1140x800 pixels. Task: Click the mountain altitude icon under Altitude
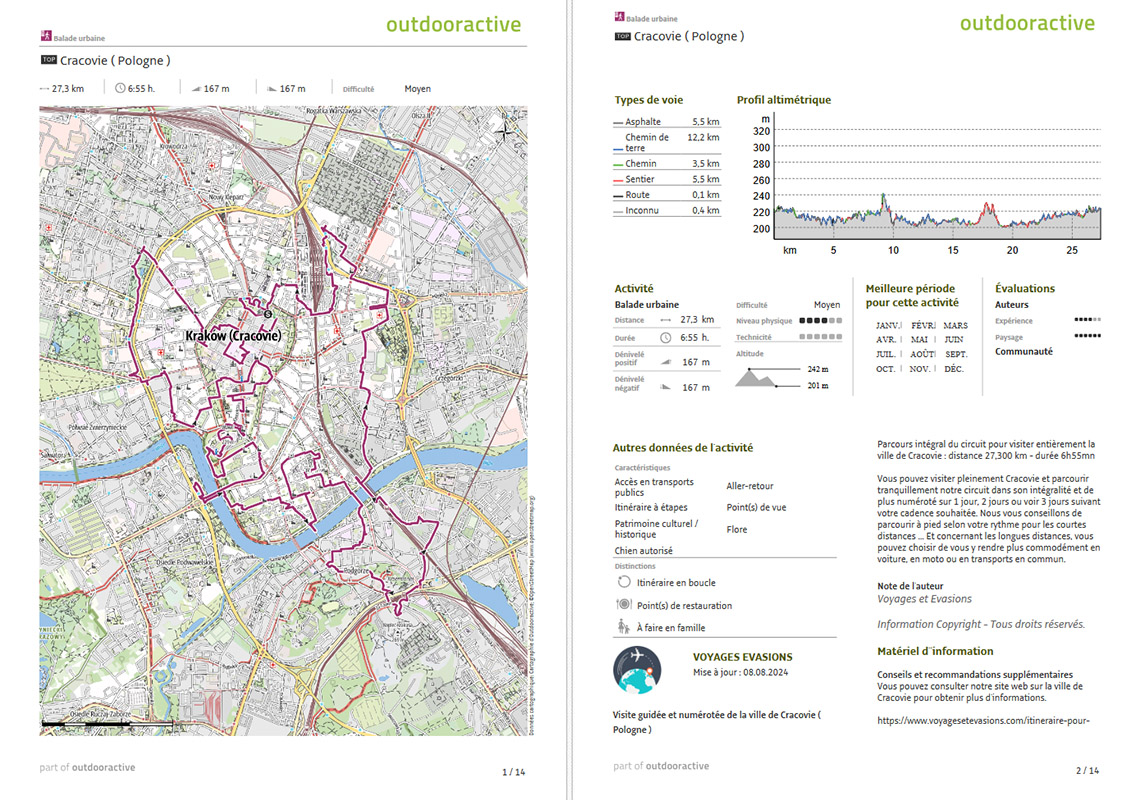point(756,377)
